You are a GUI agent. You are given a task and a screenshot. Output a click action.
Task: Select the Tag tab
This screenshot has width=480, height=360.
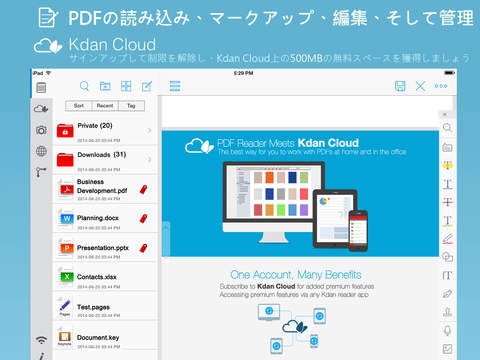pos(131,106)
